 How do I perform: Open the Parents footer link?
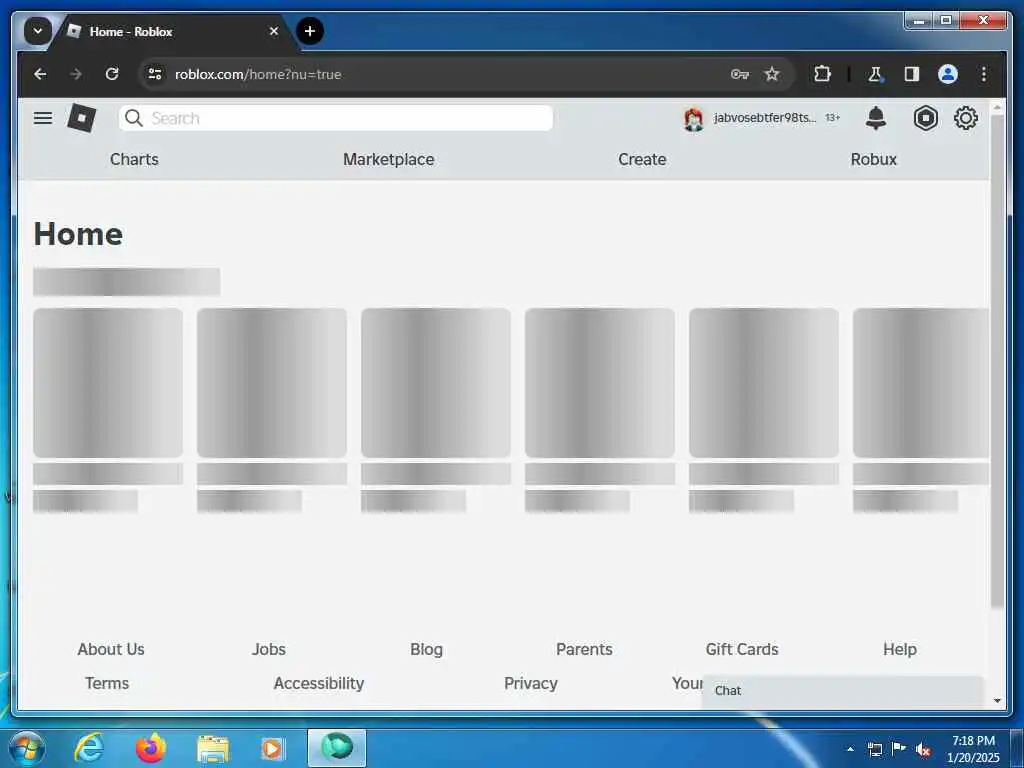point(584,649)
